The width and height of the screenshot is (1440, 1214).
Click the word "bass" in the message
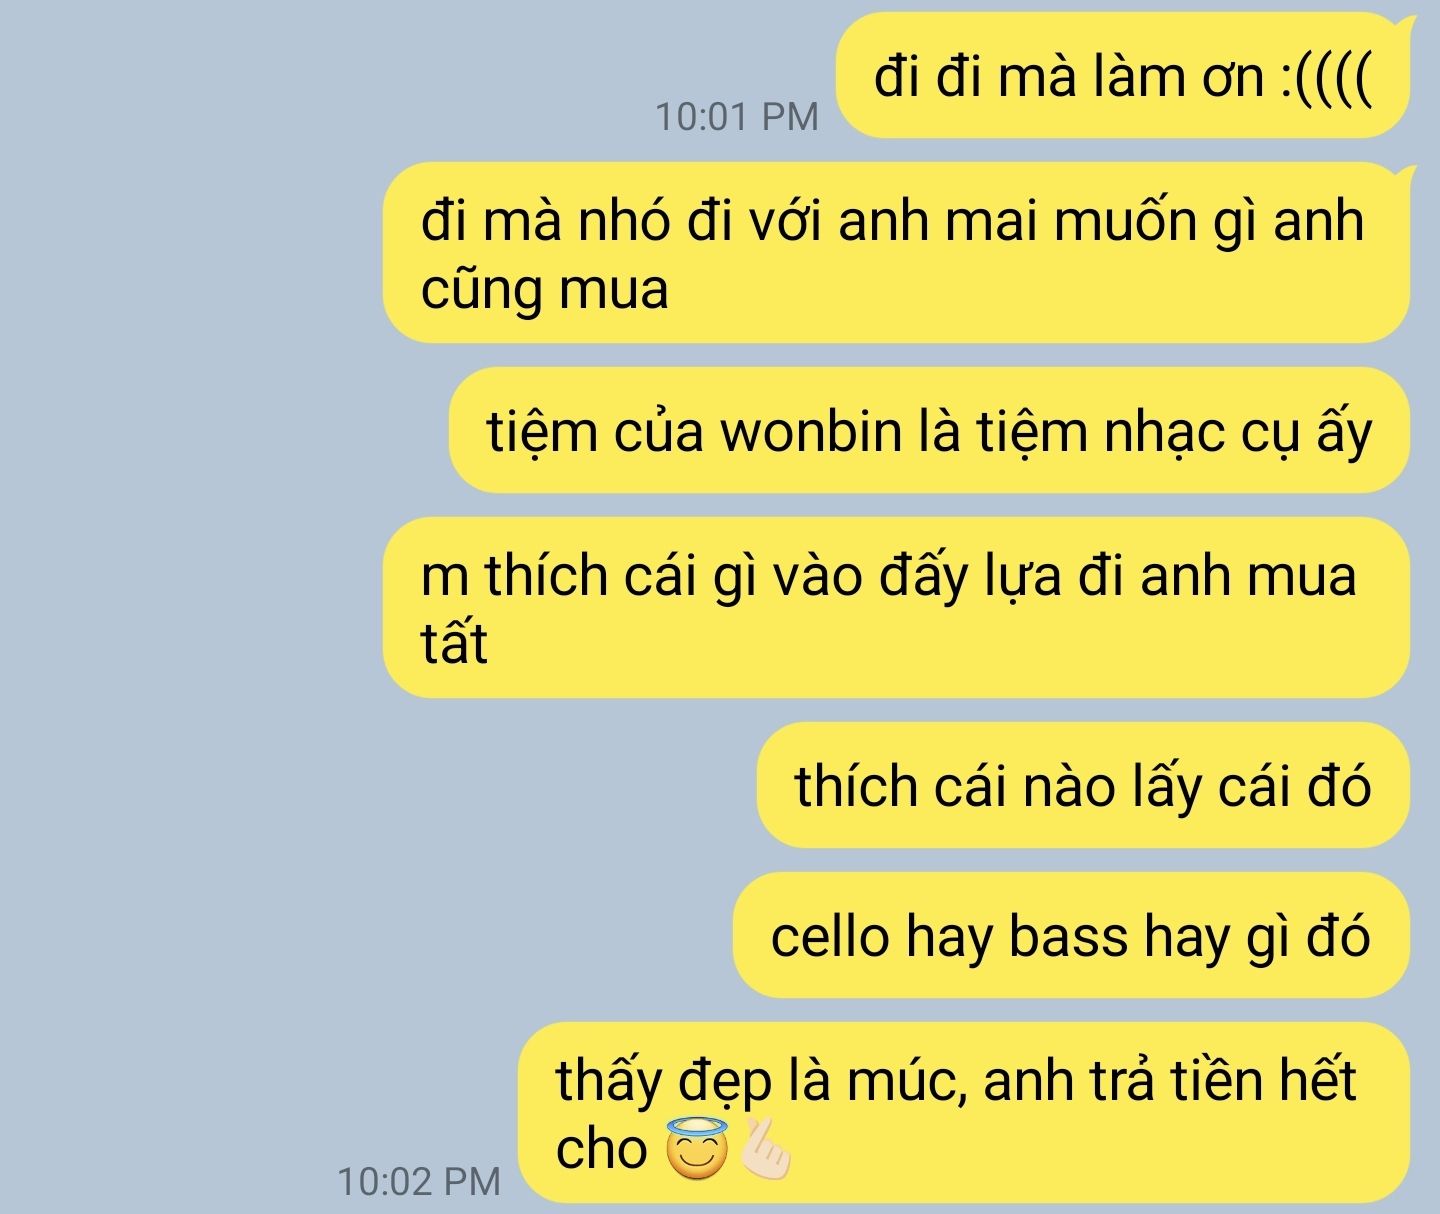click(x=1068, y=937)
